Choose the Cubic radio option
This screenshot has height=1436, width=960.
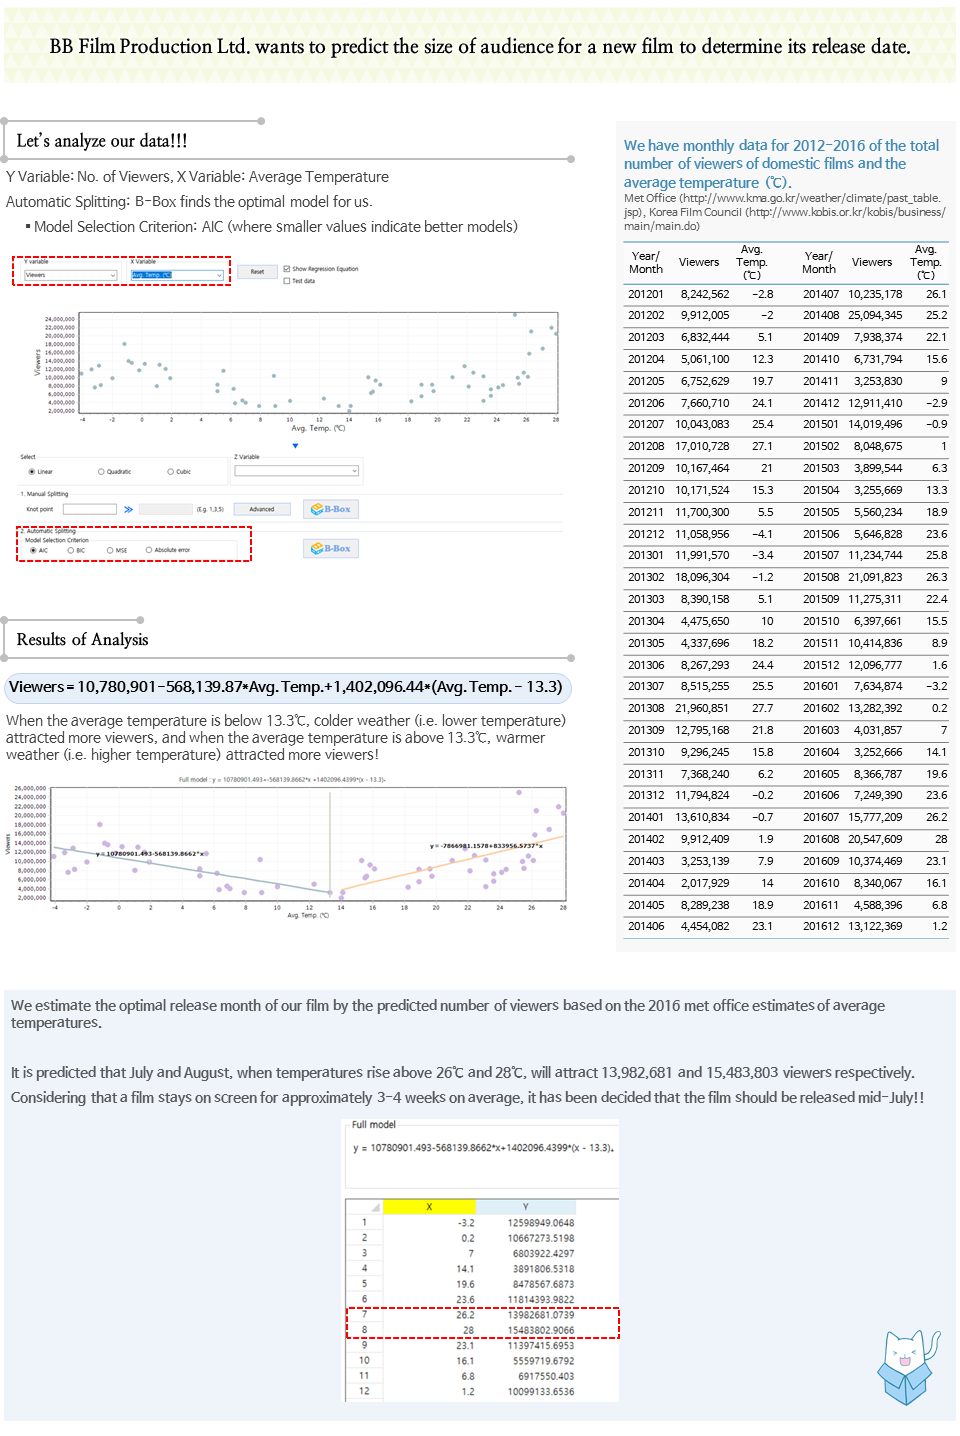pyautogui.click(x=170, y=471)
